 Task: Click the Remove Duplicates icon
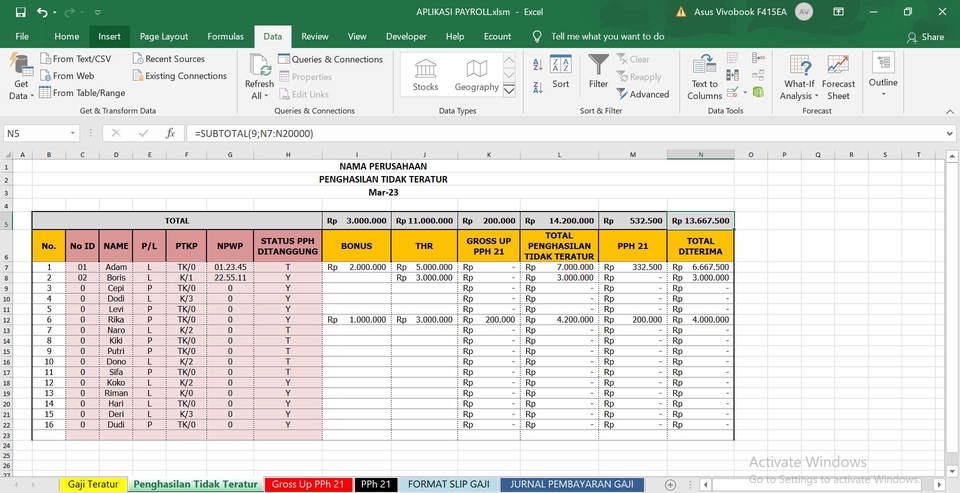coord(732,75)
